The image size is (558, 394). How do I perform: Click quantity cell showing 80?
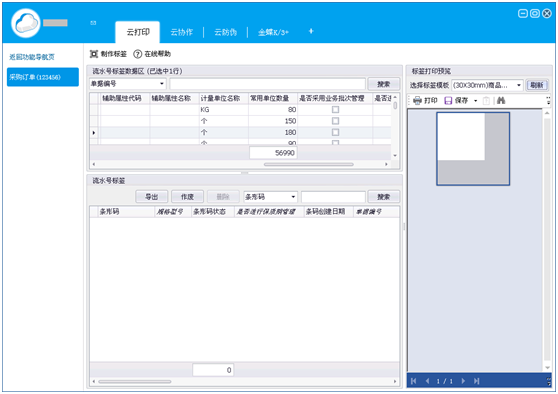pos(273,110)
